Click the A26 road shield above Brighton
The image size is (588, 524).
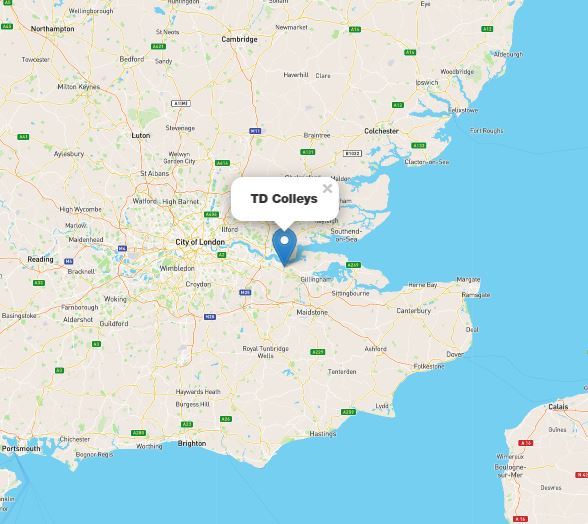226,419
